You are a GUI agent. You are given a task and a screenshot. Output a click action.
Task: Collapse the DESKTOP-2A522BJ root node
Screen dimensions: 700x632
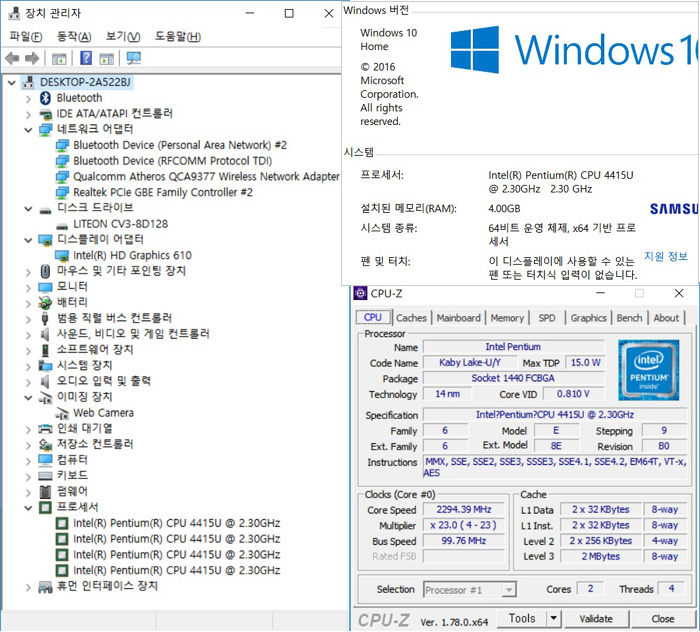(12, 83)
